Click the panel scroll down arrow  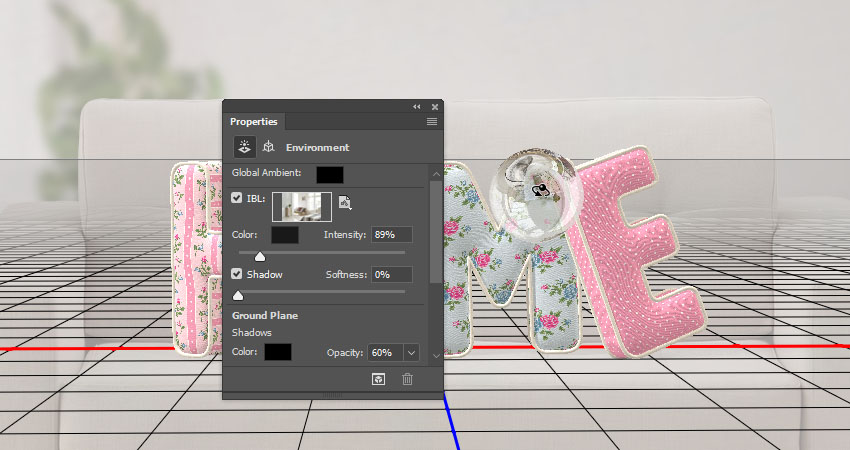[436, 356]
